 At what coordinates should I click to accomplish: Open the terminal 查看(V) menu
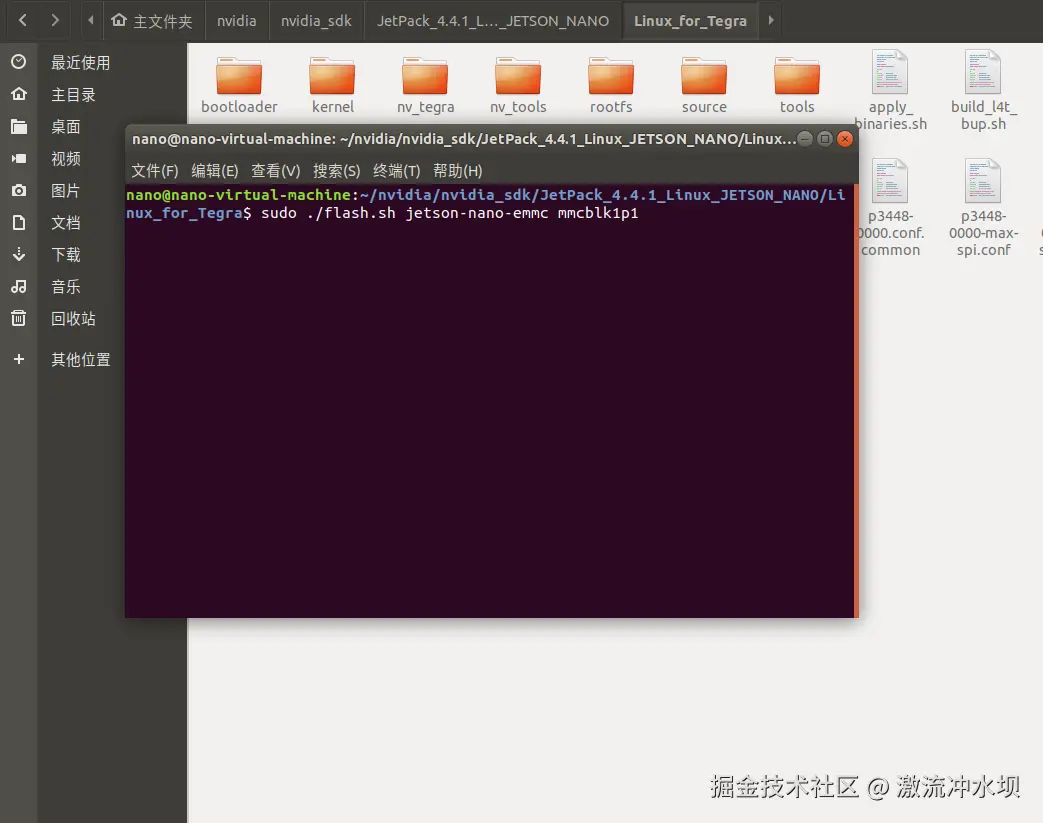pyautogui.click(x=275, y=171)
